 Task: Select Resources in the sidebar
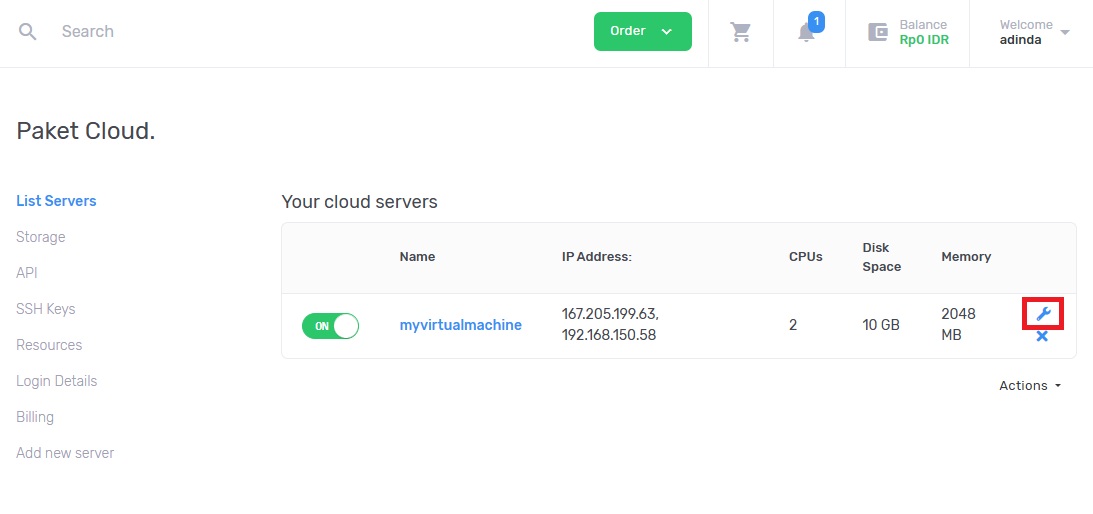(49, 345)
